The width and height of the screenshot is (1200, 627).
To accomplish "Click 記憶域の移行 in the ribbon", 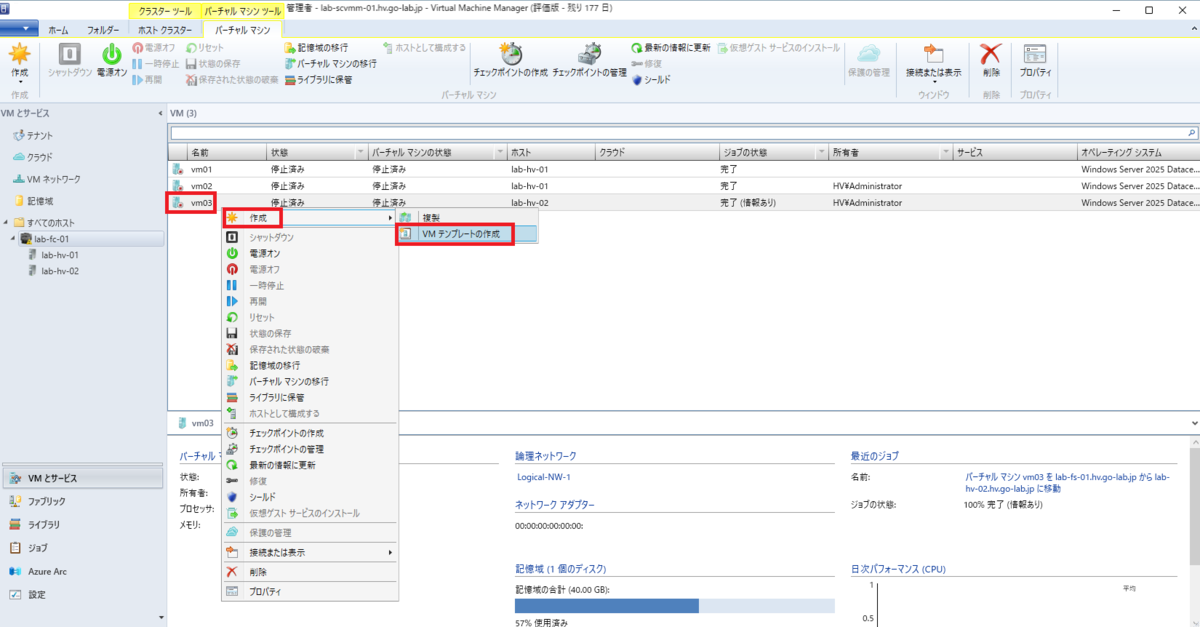I will pyautogui.click(x=316, y=48).
